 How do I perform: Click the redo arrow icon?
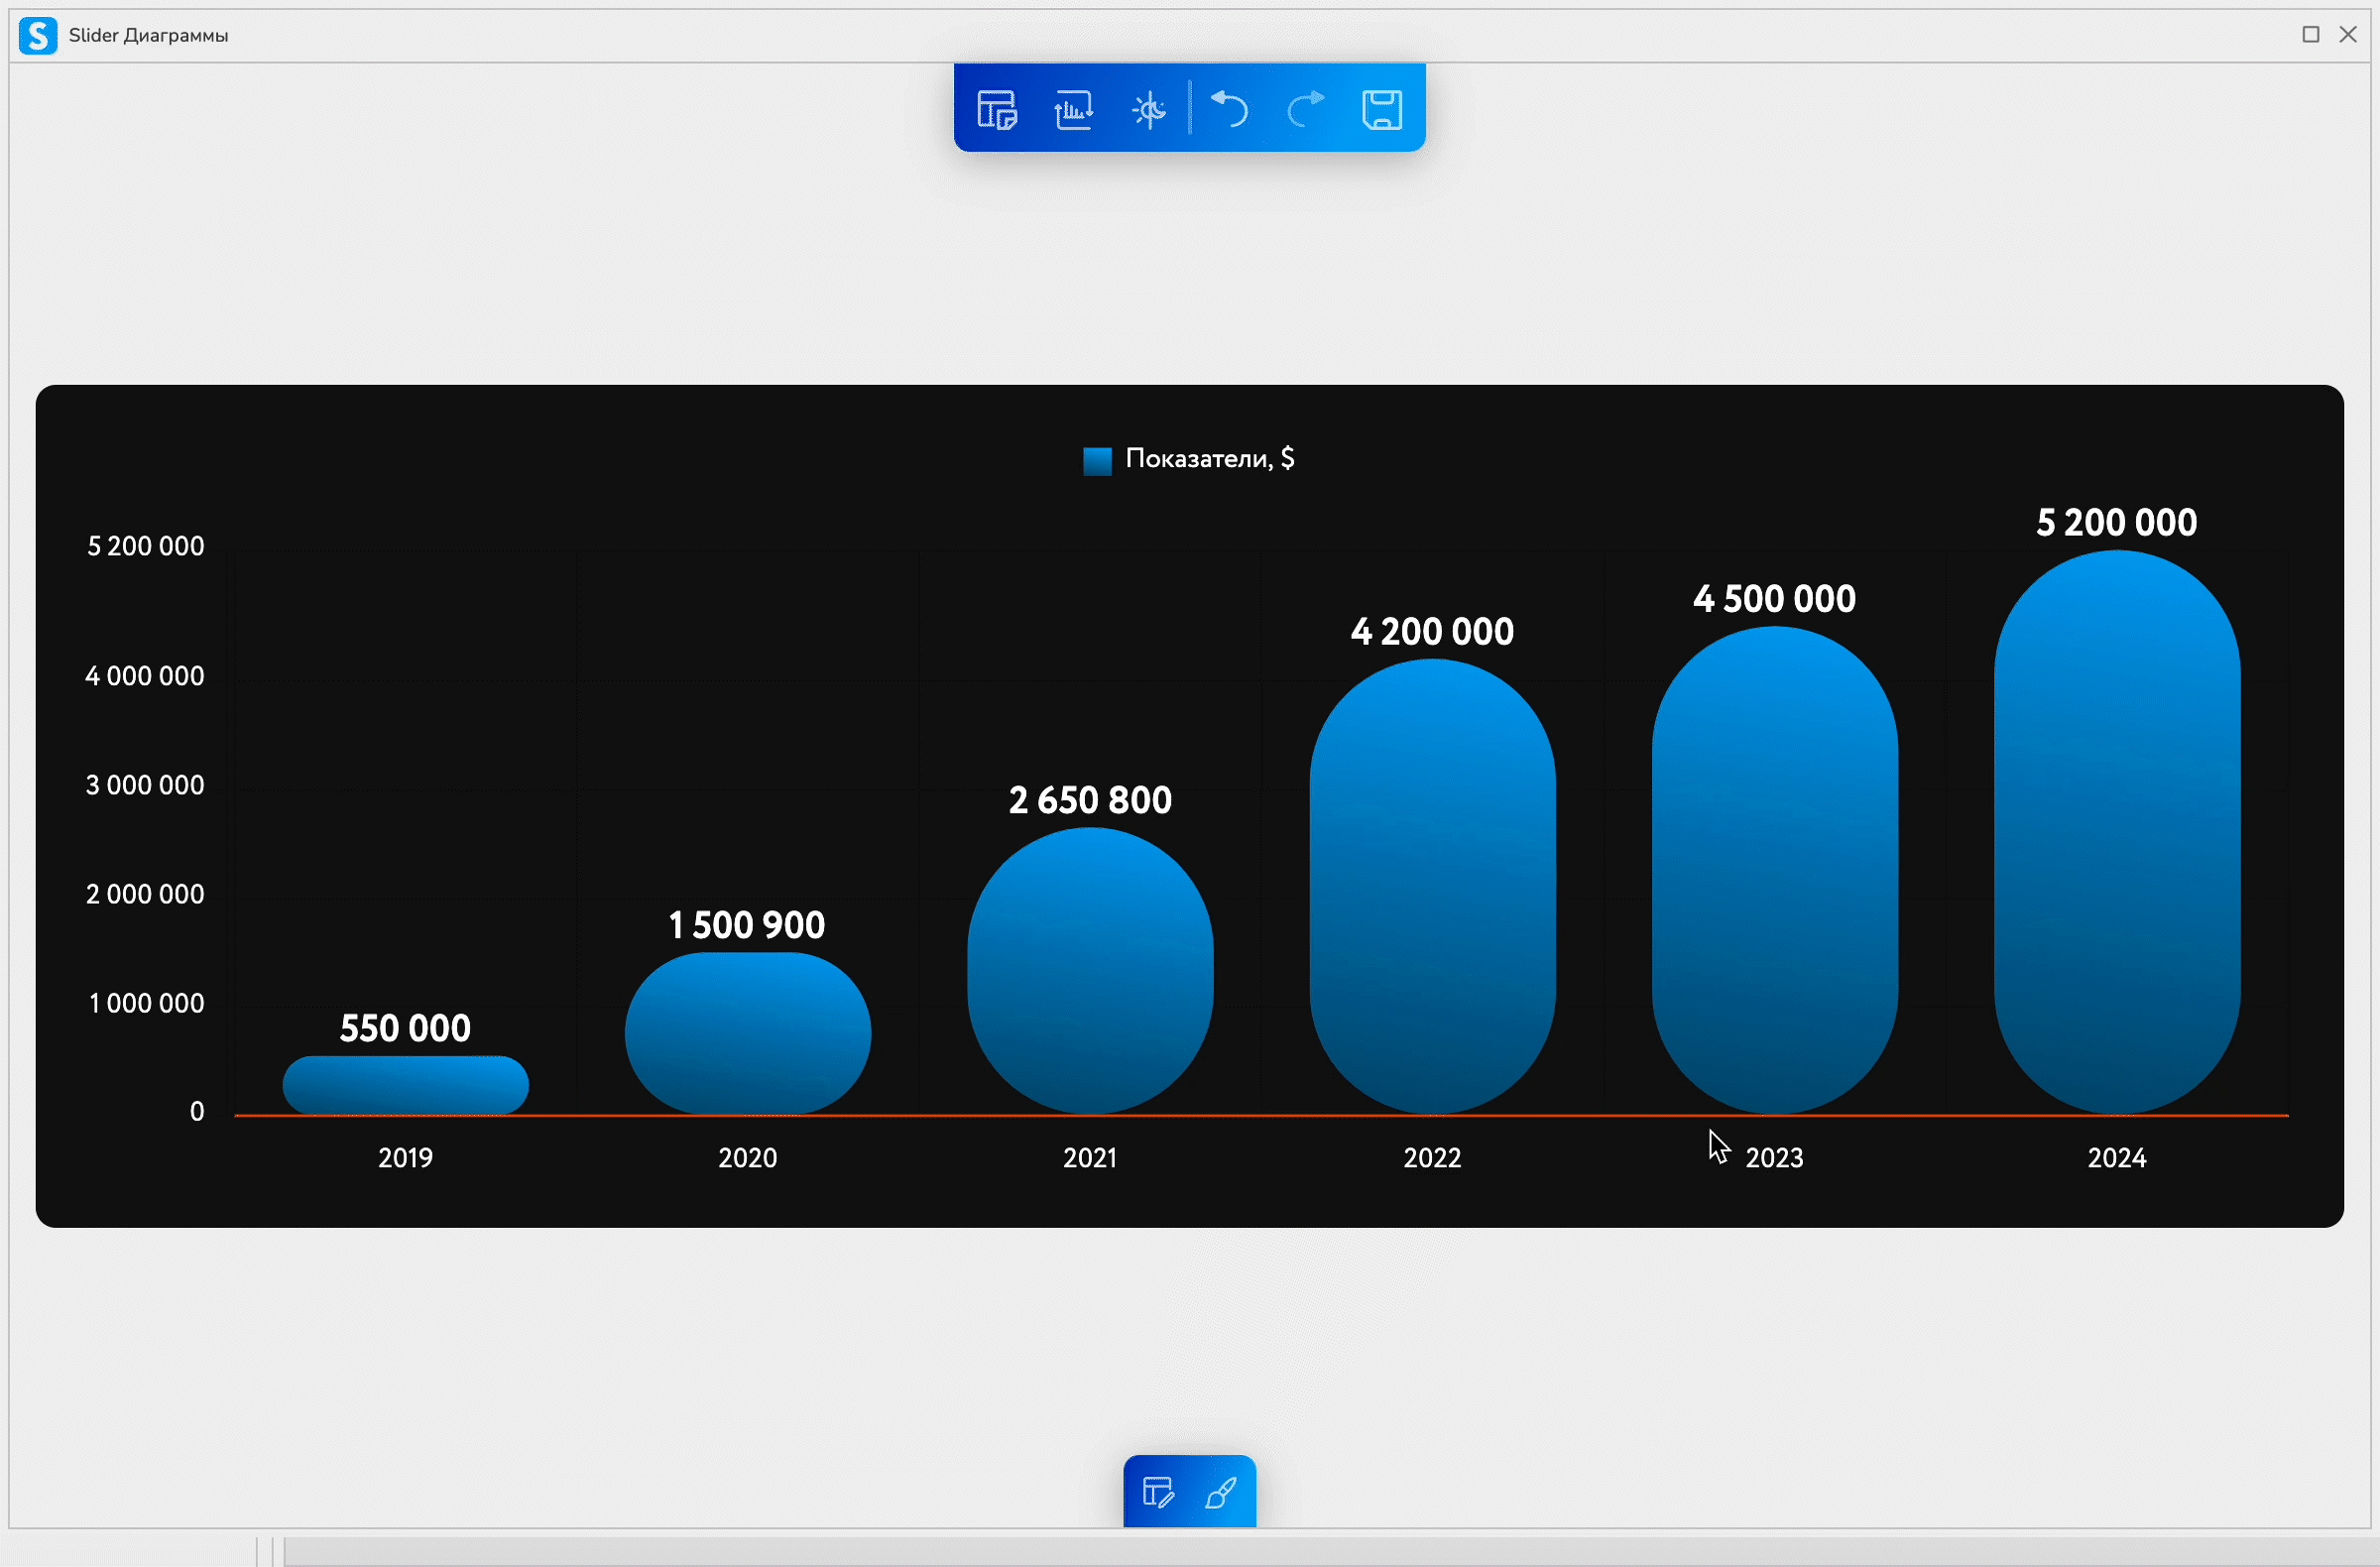click(x=1305, y=109)
